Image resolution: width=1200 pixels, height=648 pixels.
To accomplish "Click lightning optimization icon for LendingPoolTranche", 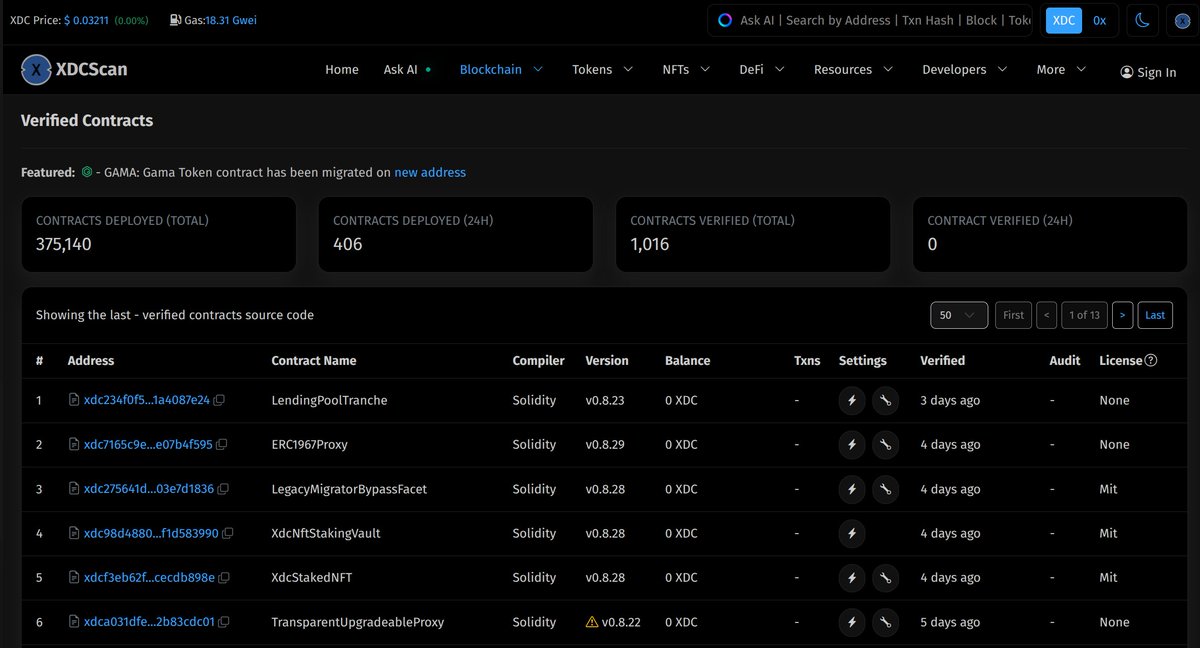I will [852, 401].
